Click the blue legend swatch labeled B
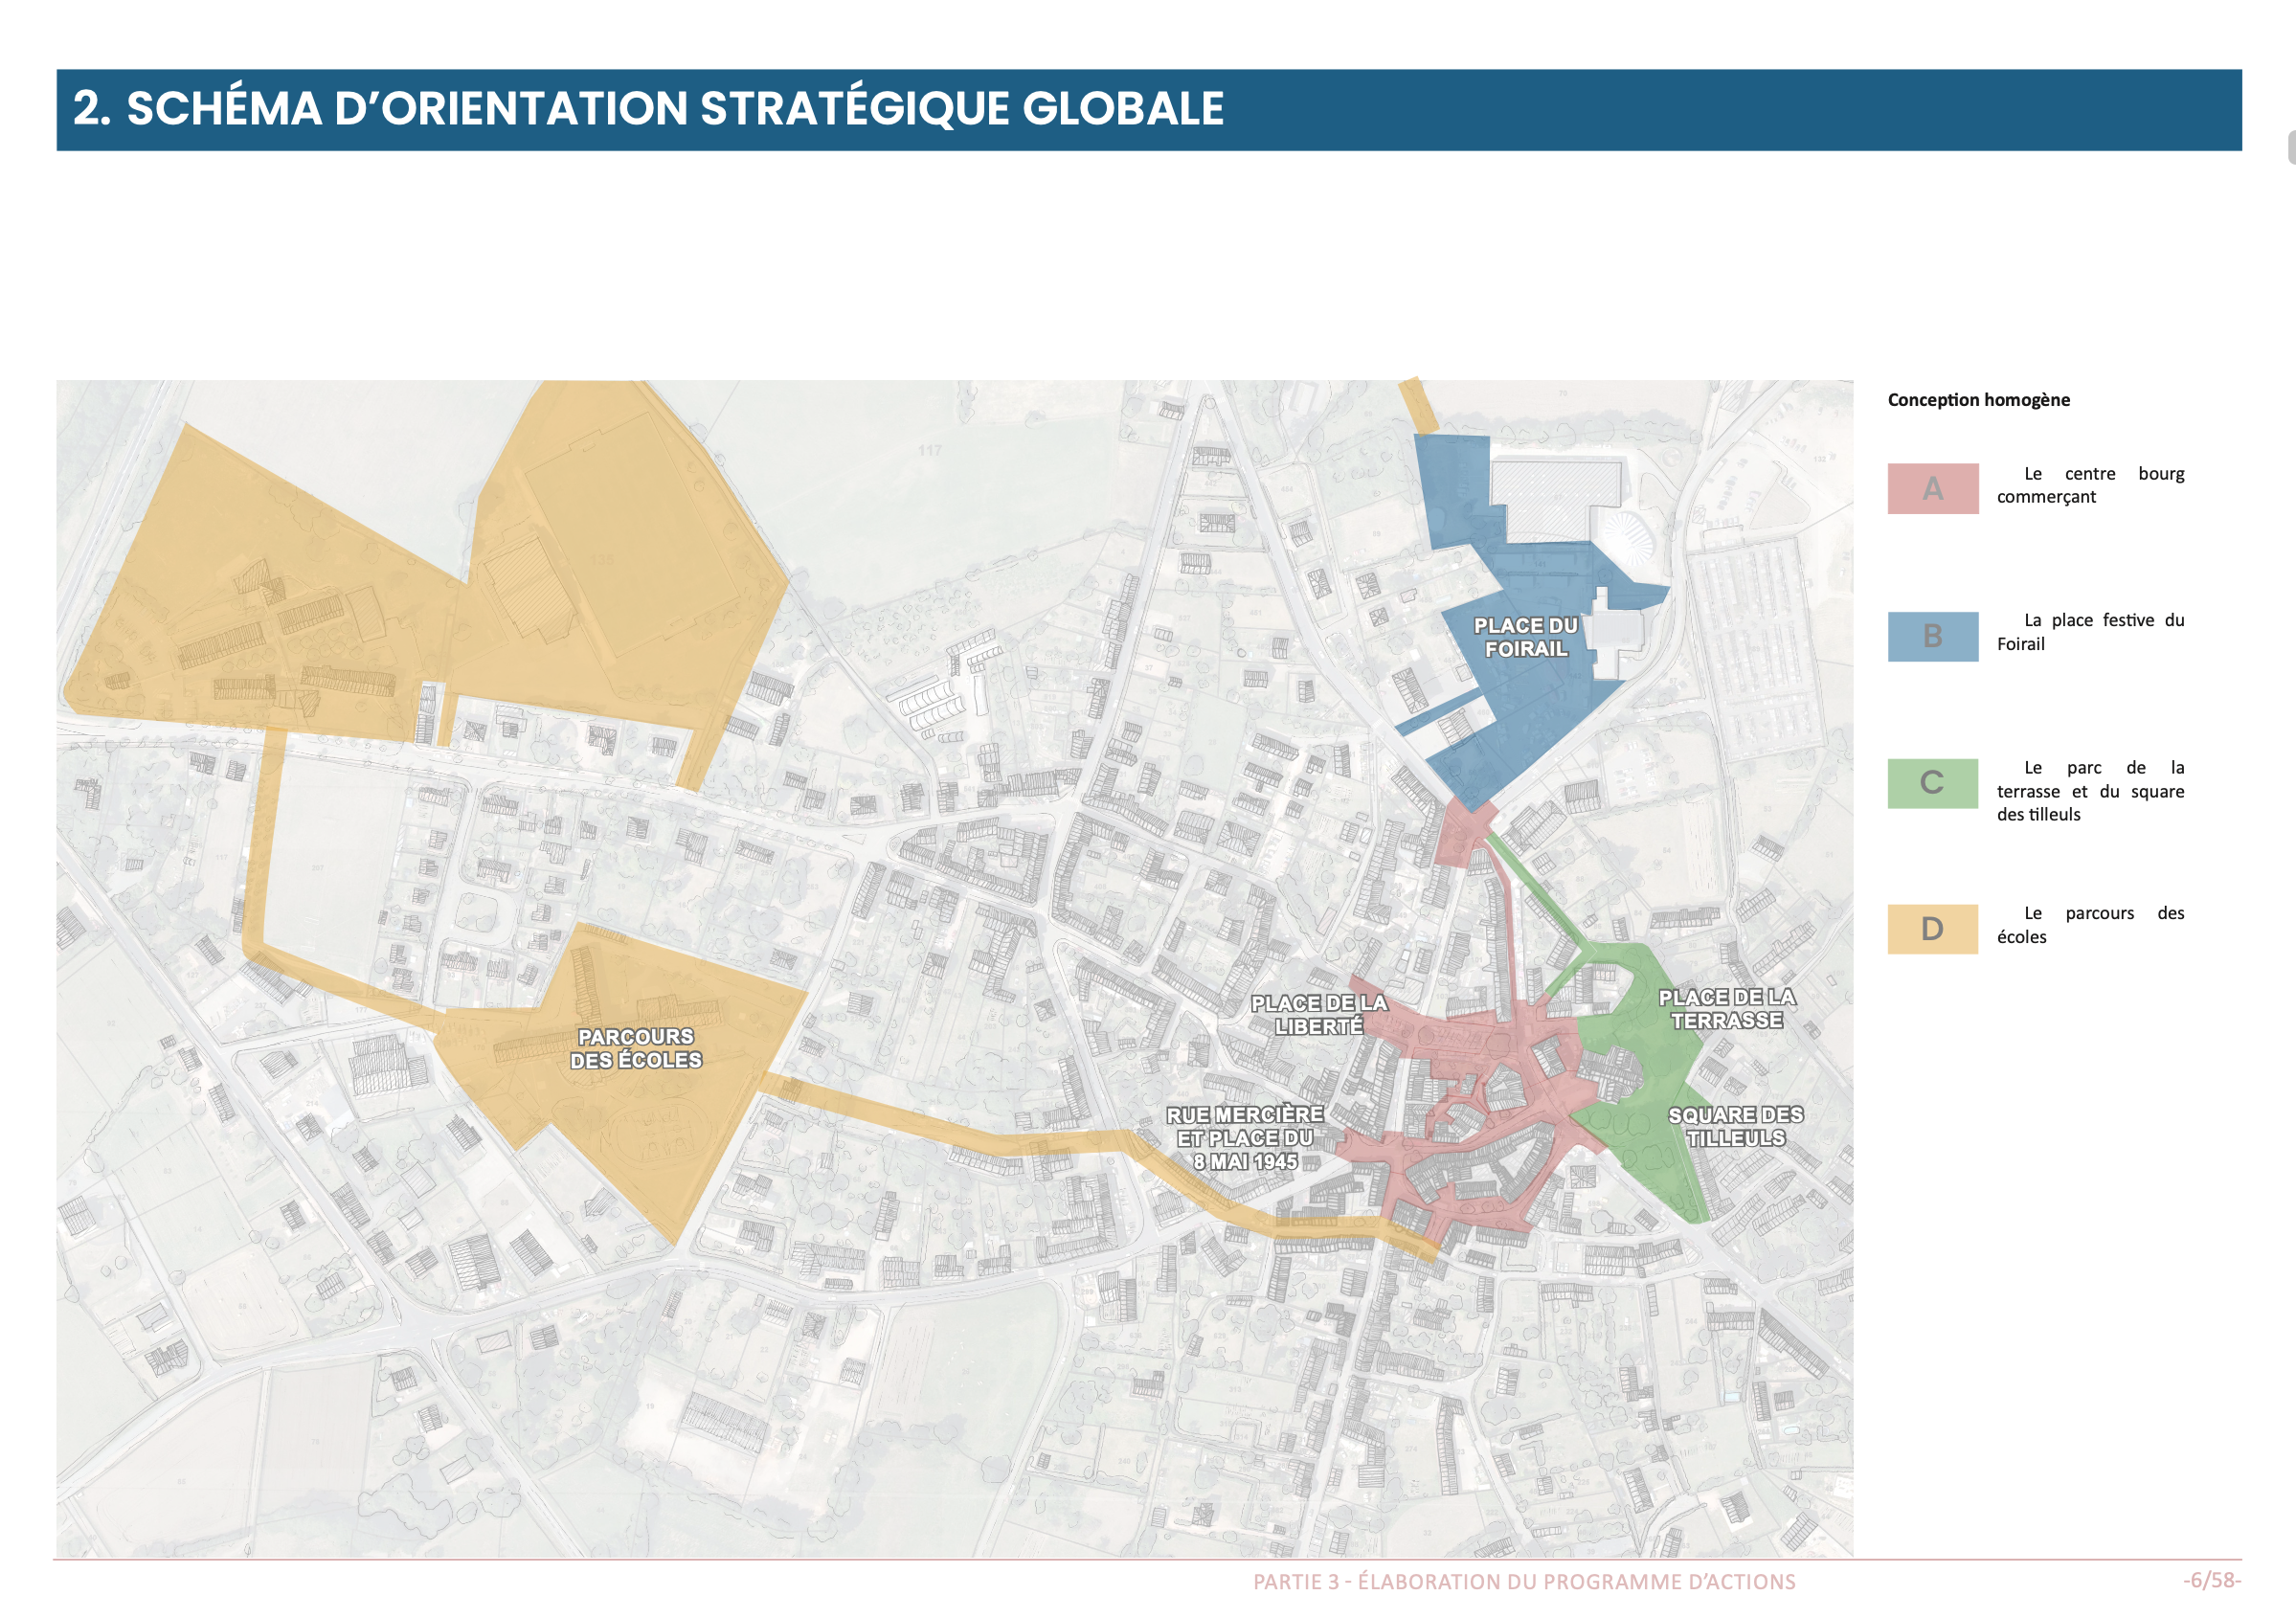Viewport: 2296px width, 1618px height. pyautogui.click(x=1932, y=636)
